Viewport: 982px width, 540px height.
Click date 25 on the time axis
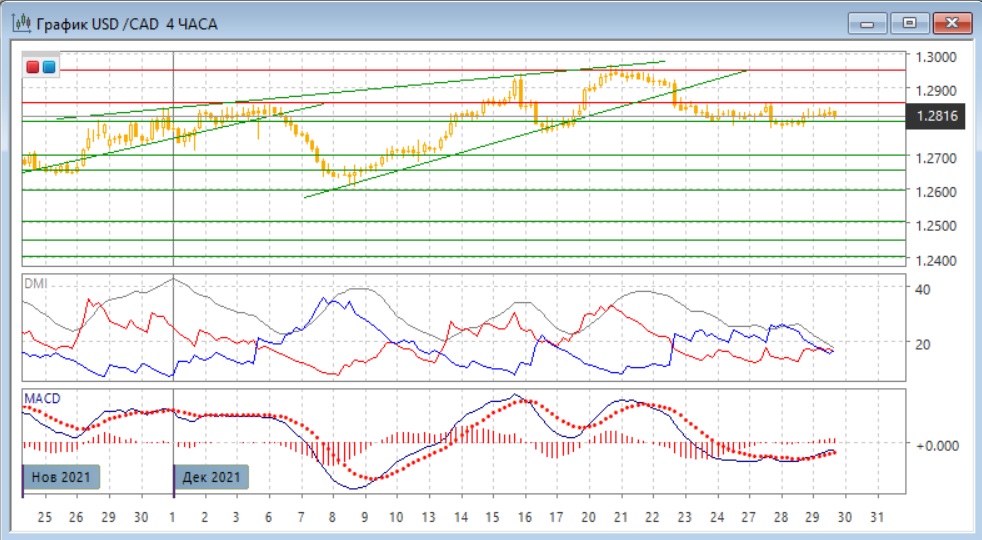coord(44,517)
